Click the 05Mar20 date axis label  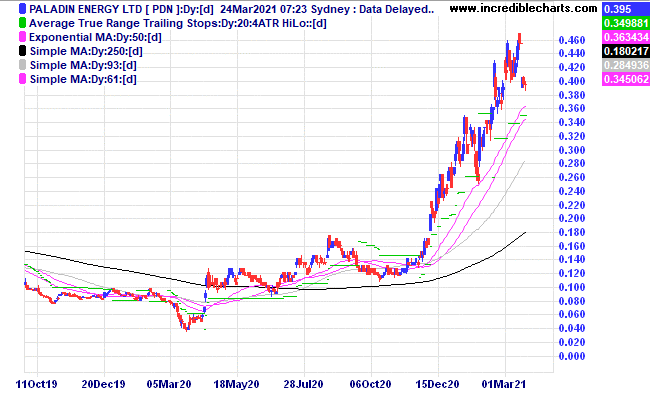pyautogui.click(x=169, y=384)
